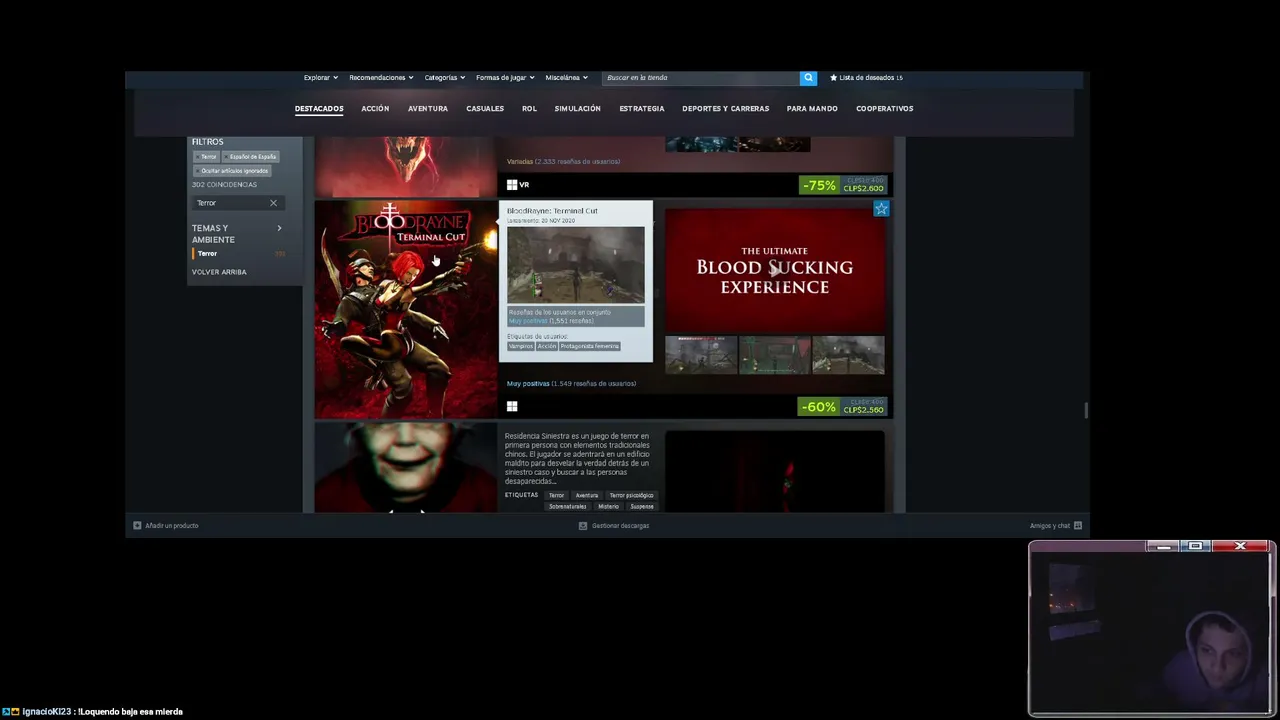Switch to the PARA MANDO tab
1280x720 pixels.
pos(812,108)
